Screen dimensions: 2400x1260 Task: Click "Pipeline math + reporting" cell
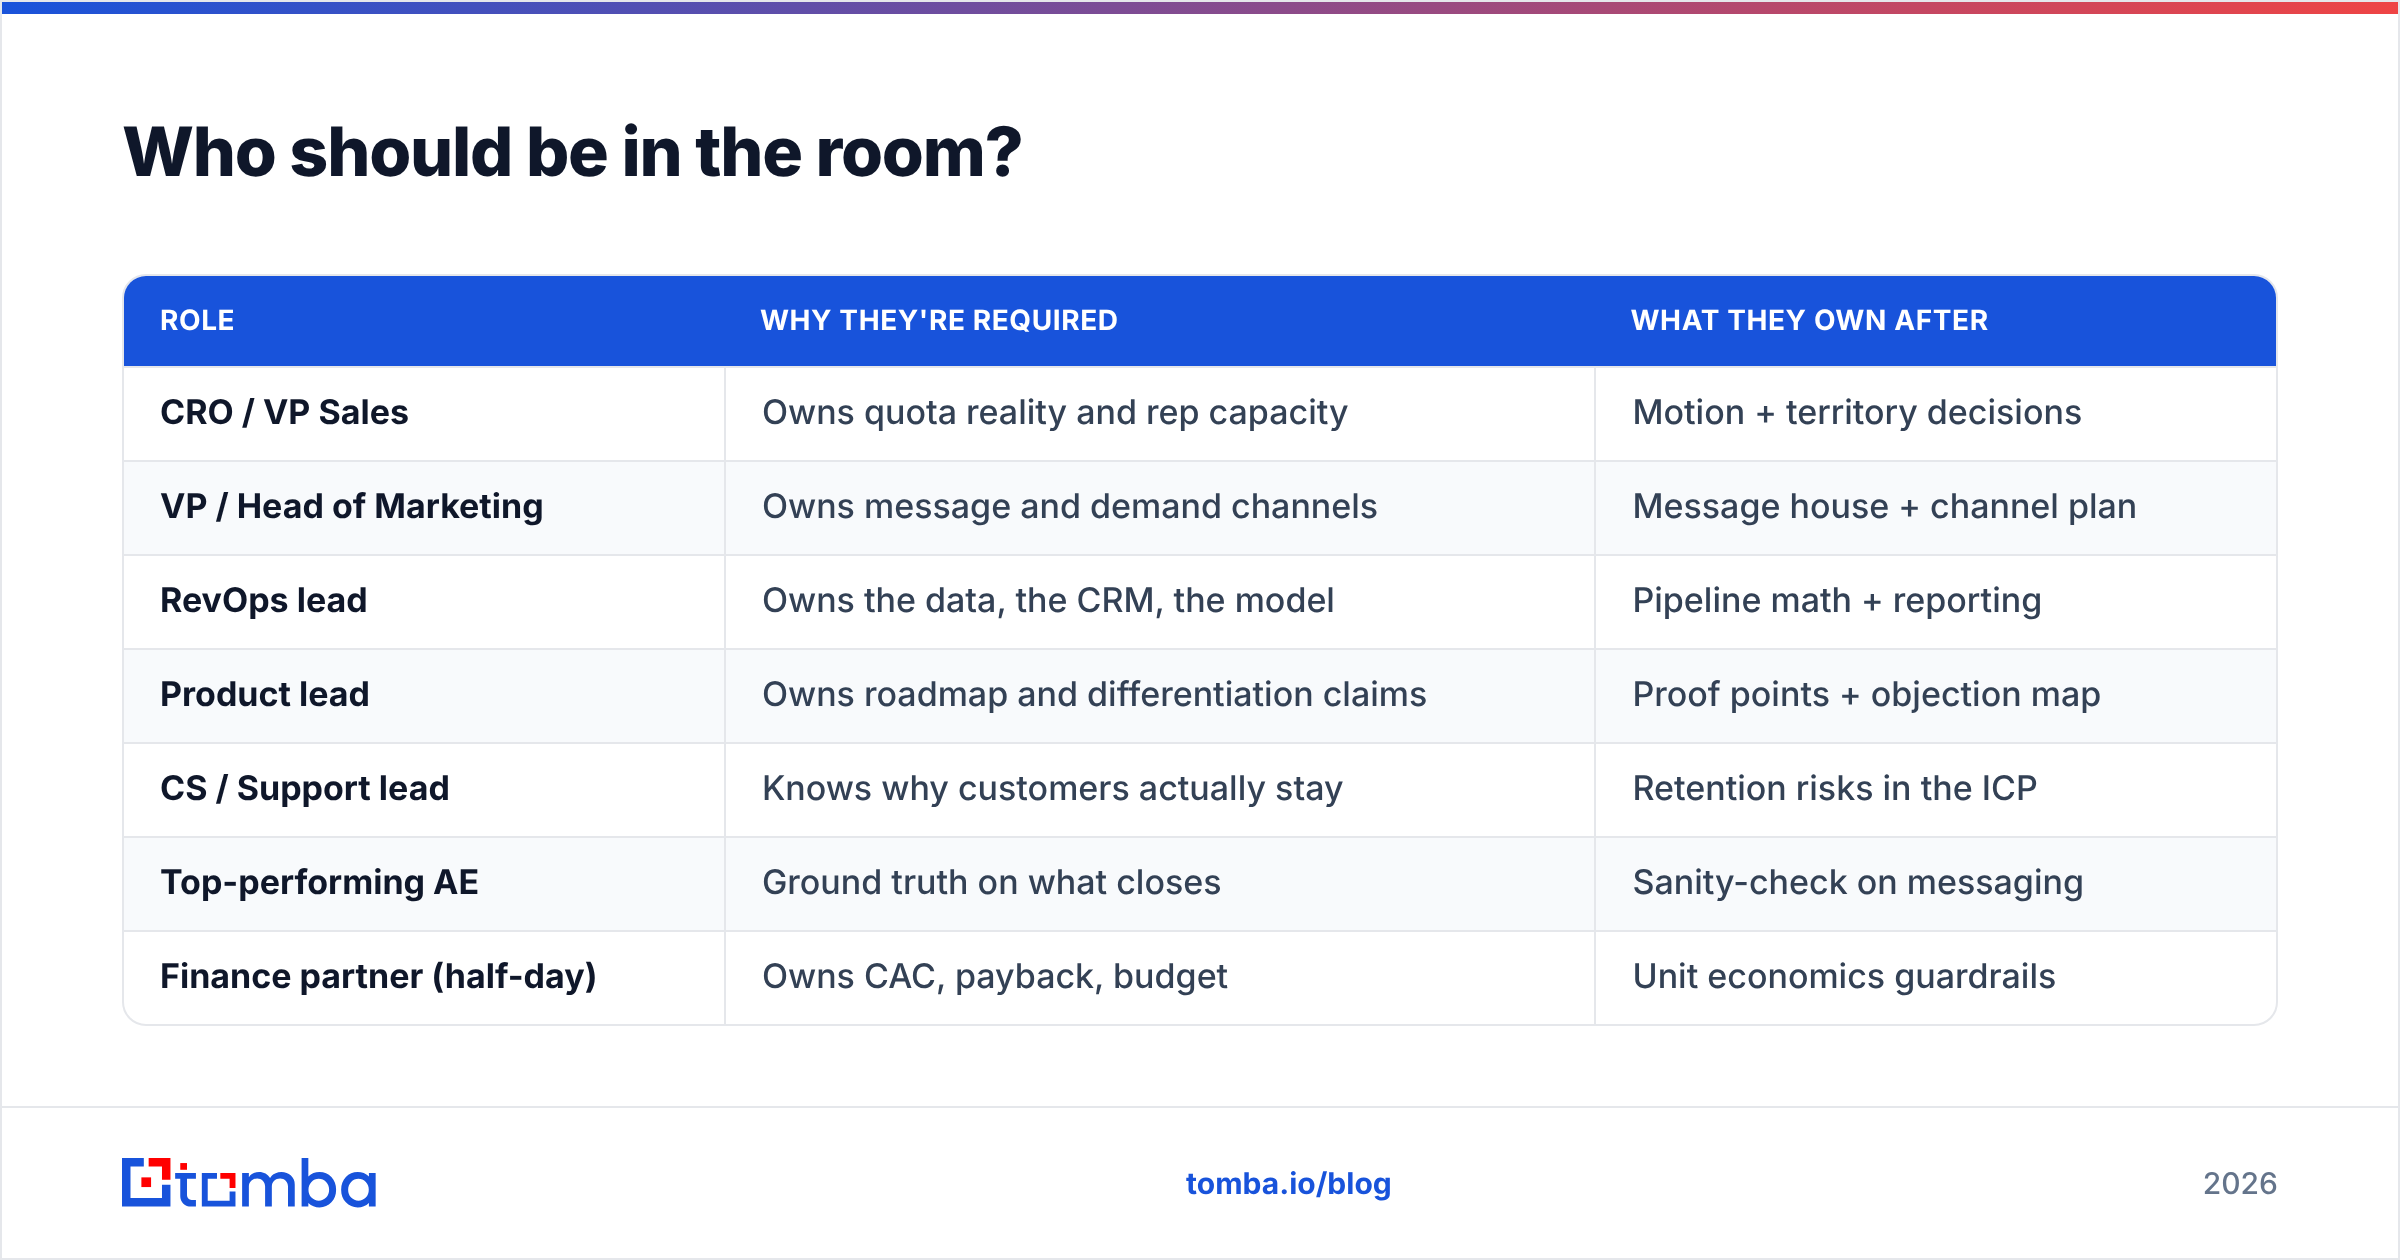[1935, 601]
